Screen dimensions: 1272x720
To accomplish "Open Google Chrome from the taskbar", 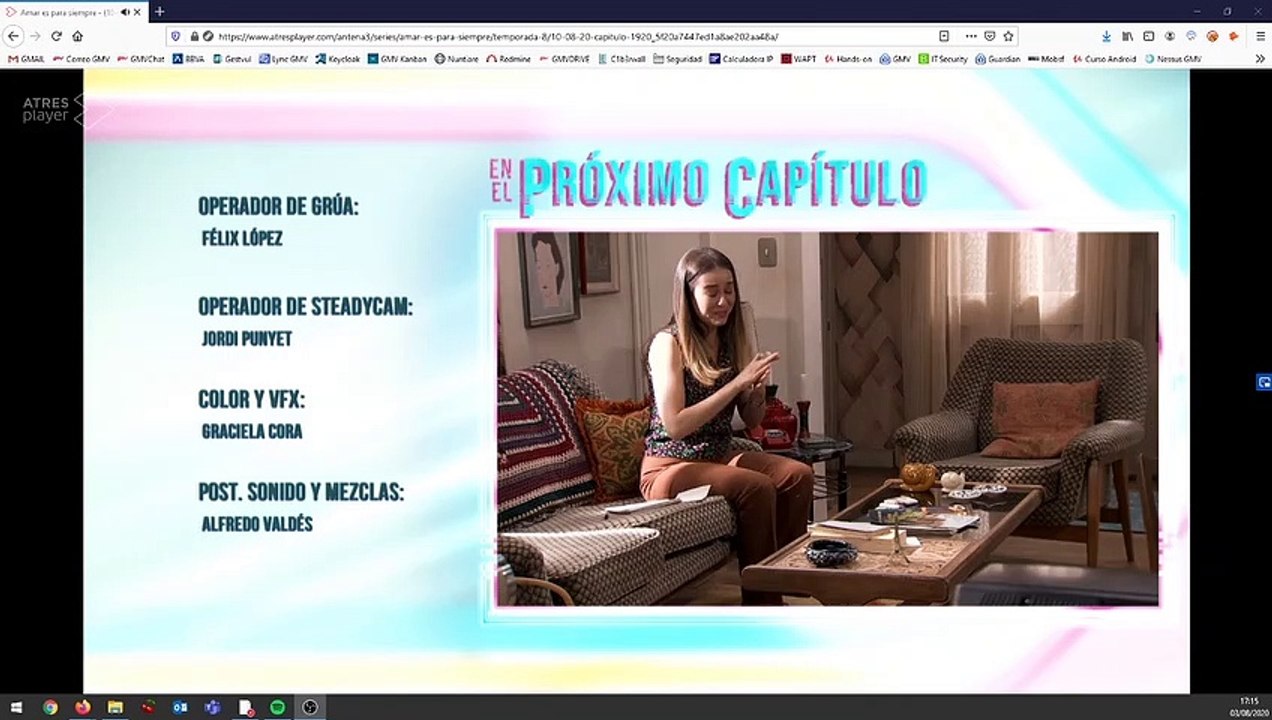I will 50,707.
